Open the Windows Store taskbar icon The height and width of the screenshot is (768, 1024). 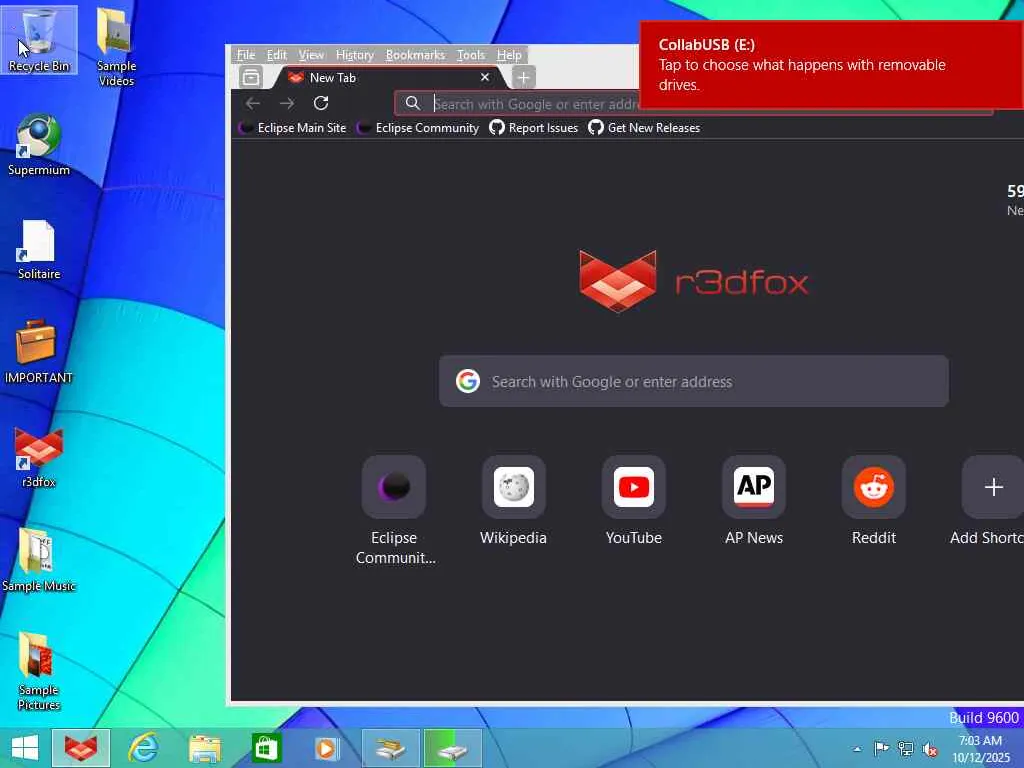pos(266,748)
